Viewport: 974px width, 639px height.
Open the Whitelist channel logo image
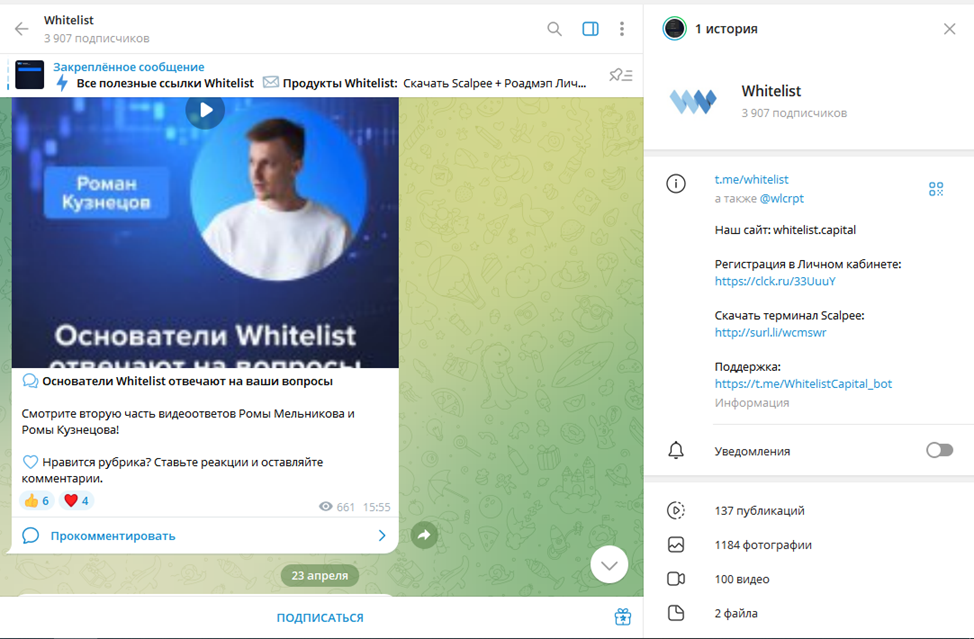693,101
